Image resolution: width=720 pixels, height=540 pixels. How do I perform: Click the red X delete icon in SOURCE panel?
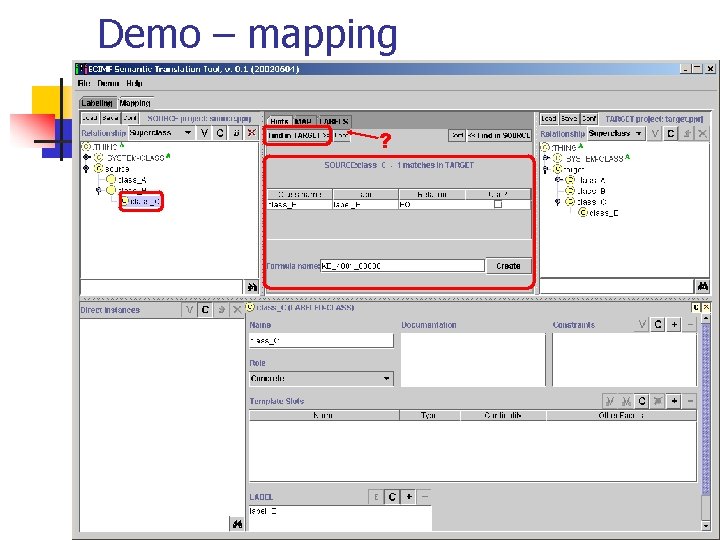coord(251,133)
